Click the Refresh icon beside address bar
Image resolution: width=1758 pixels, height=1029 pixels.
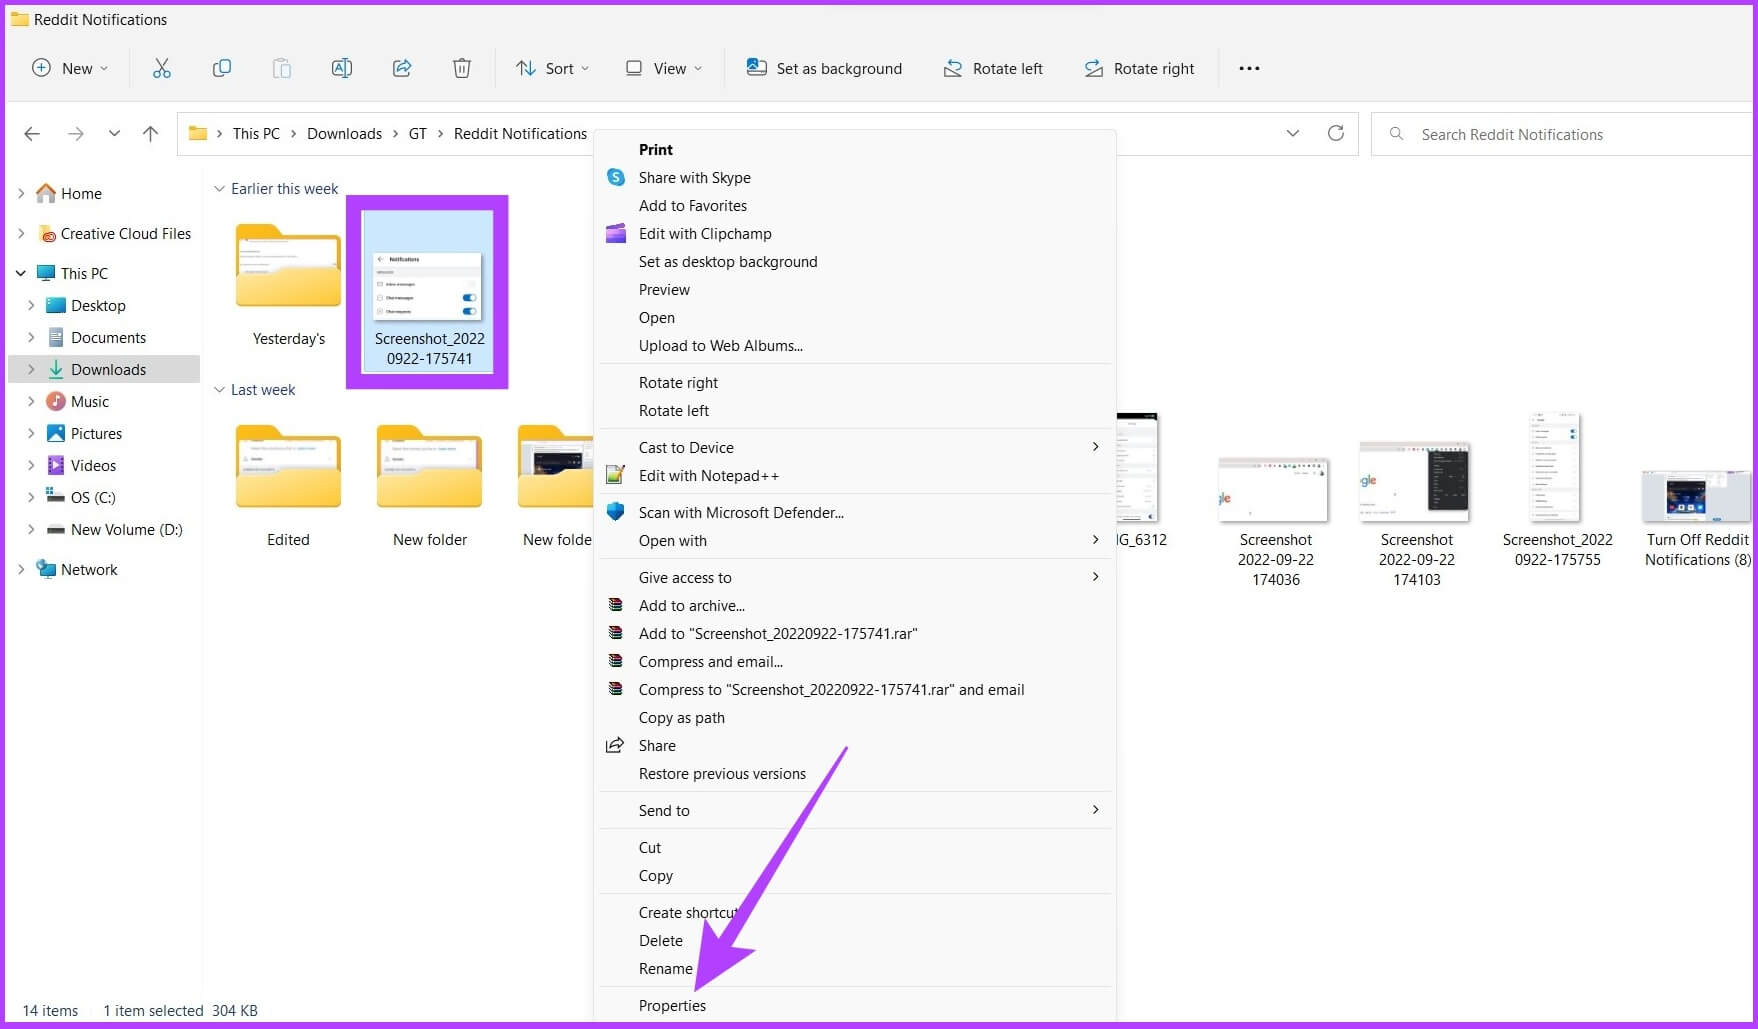click(1335, 133)
